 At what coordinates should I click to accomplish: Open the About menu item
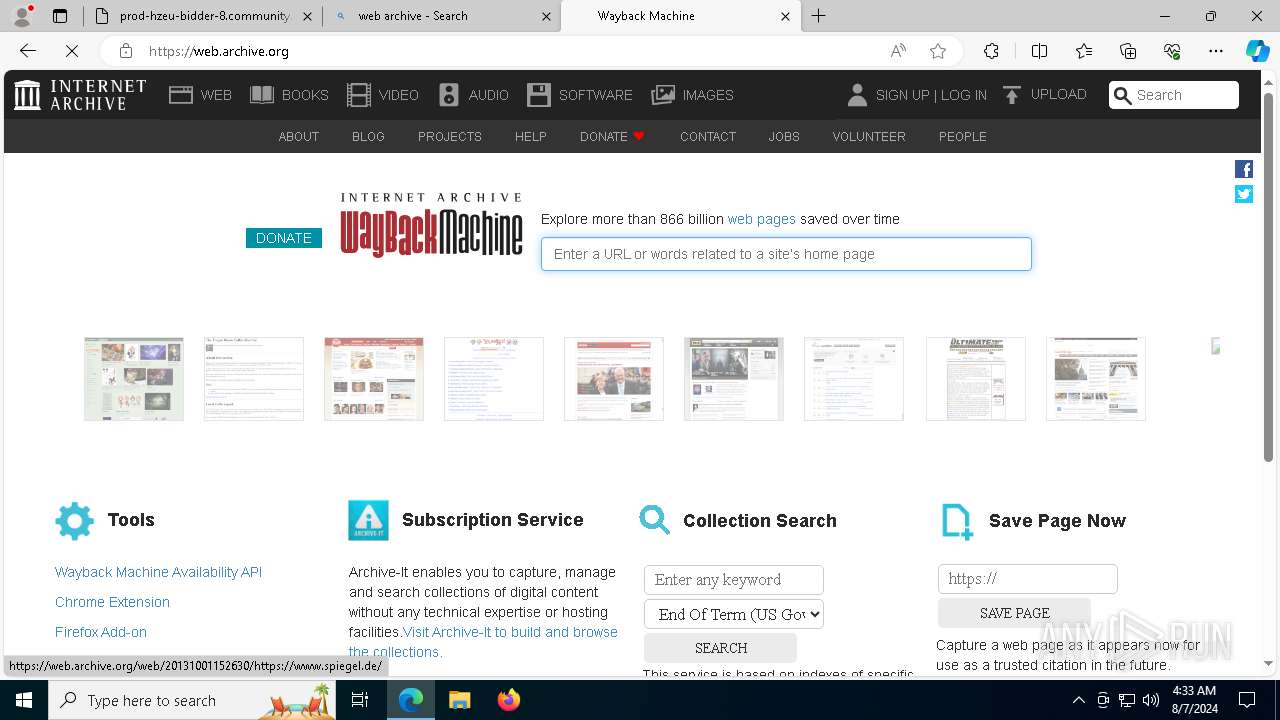(x=299, y=136)
